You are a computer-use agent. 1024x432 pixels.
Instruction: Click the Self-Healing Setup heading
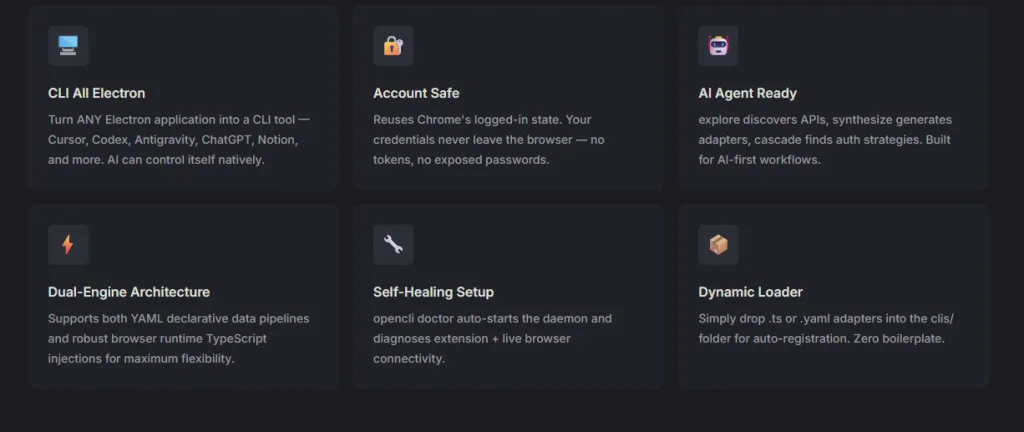tap(433, 292)
